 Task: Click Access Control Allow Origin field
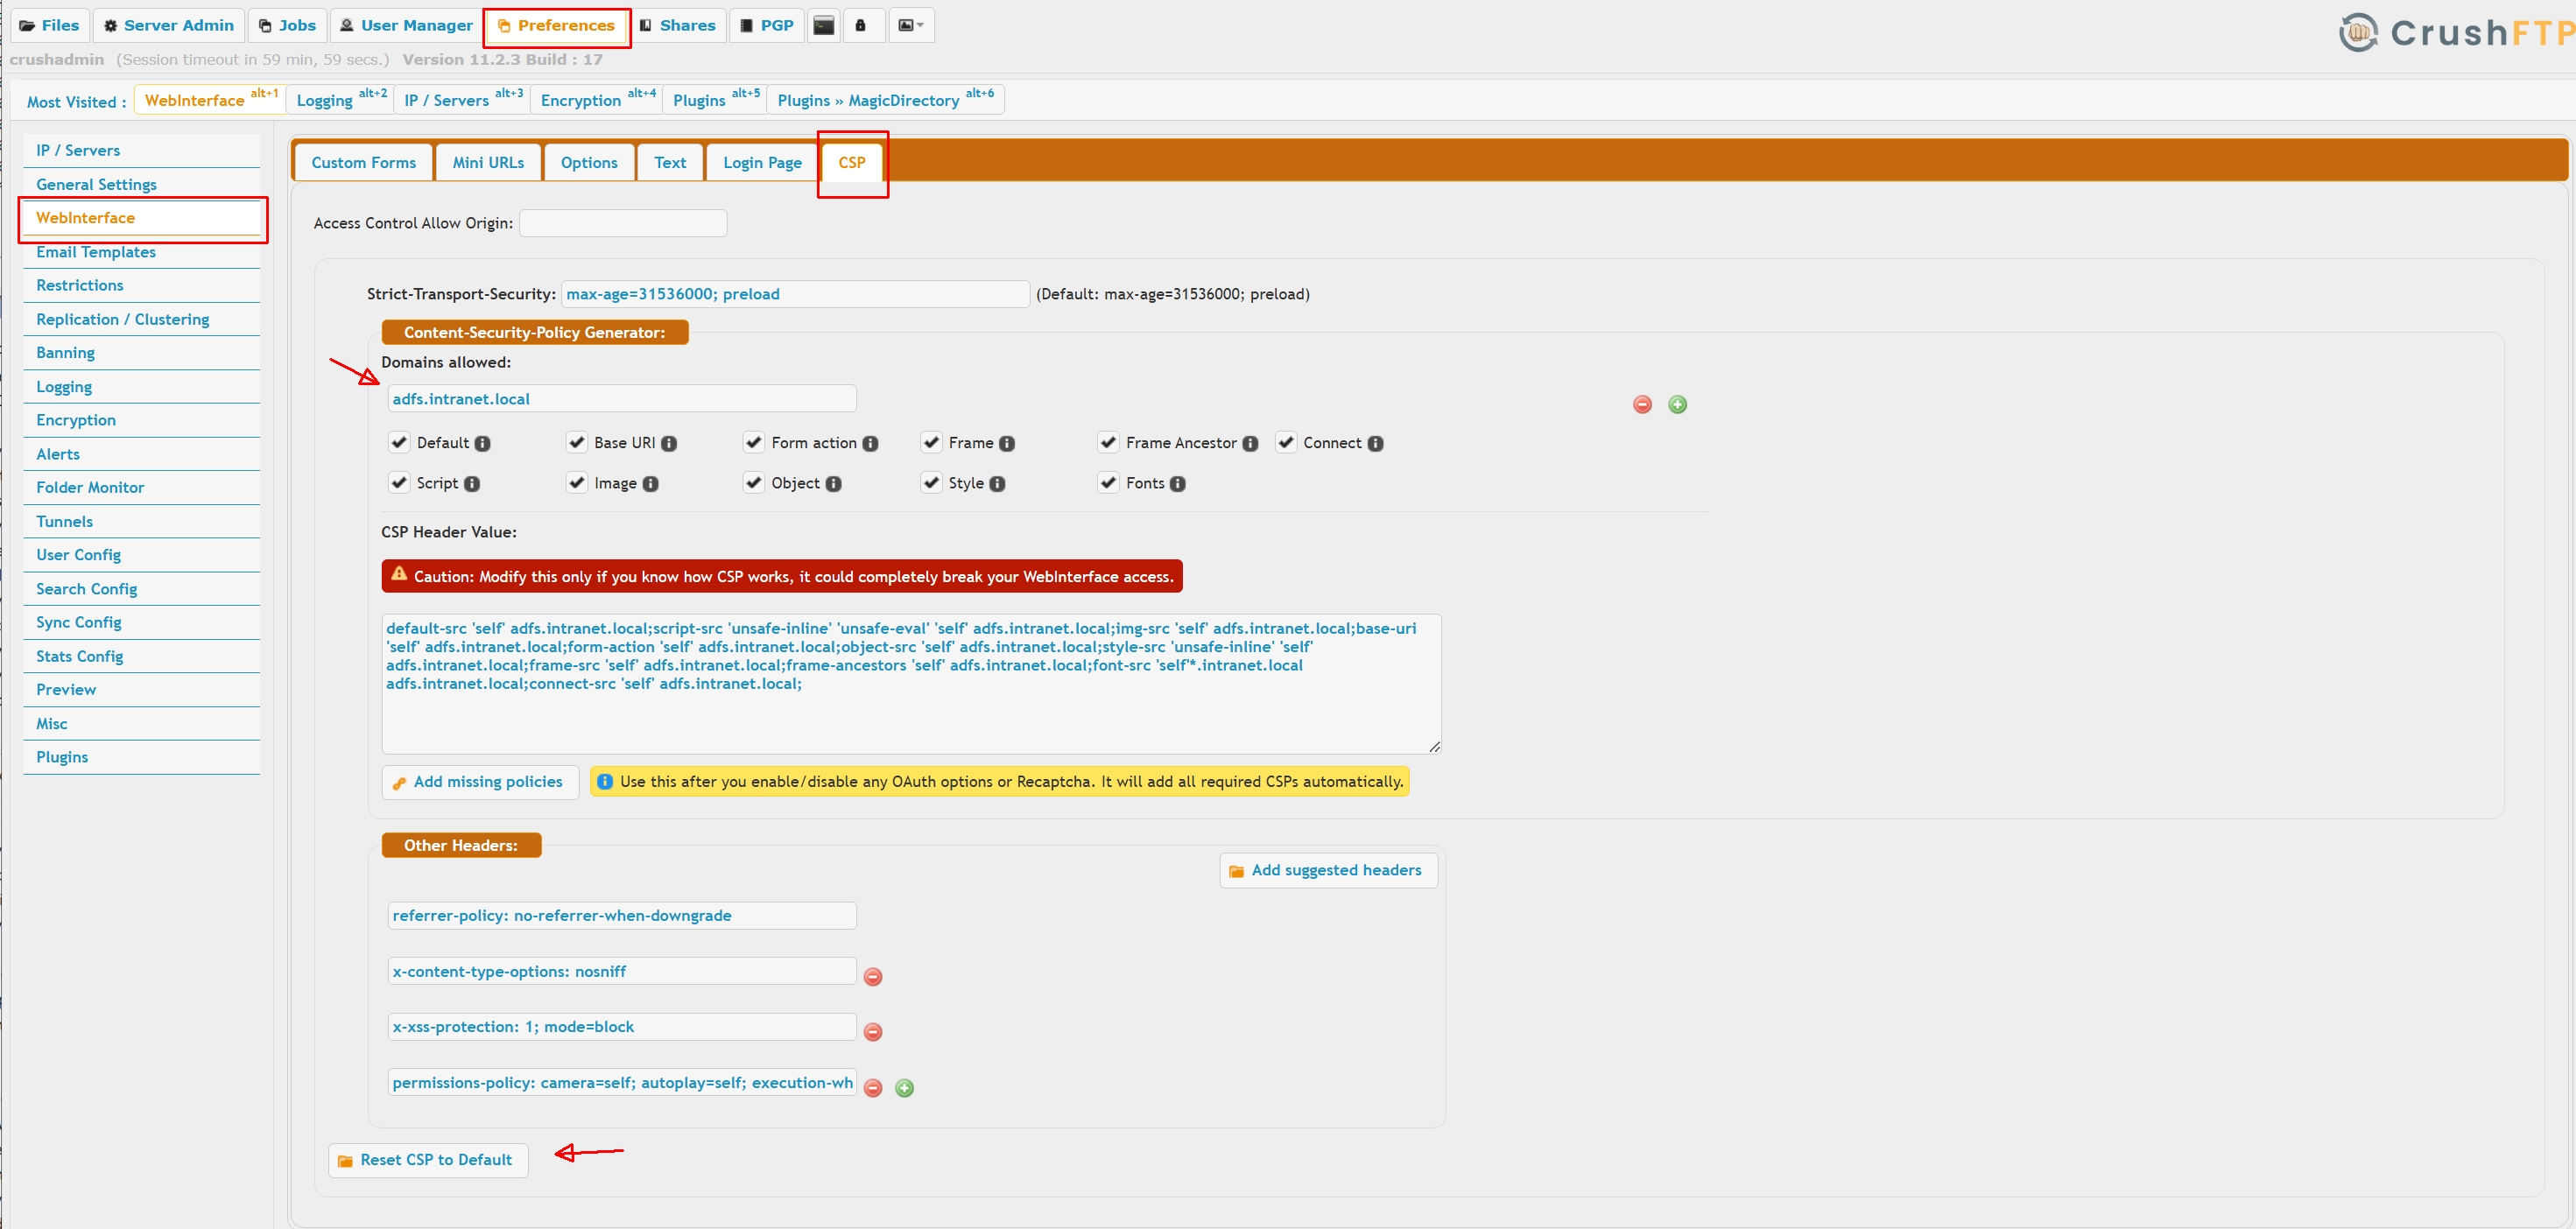click(x=623, y=223)
